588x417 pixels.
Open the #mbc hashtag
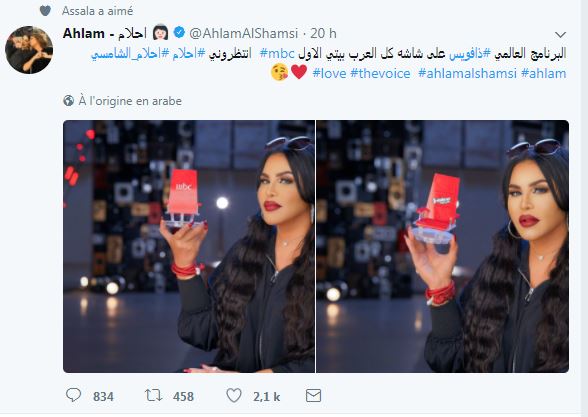tap(277, 53)
